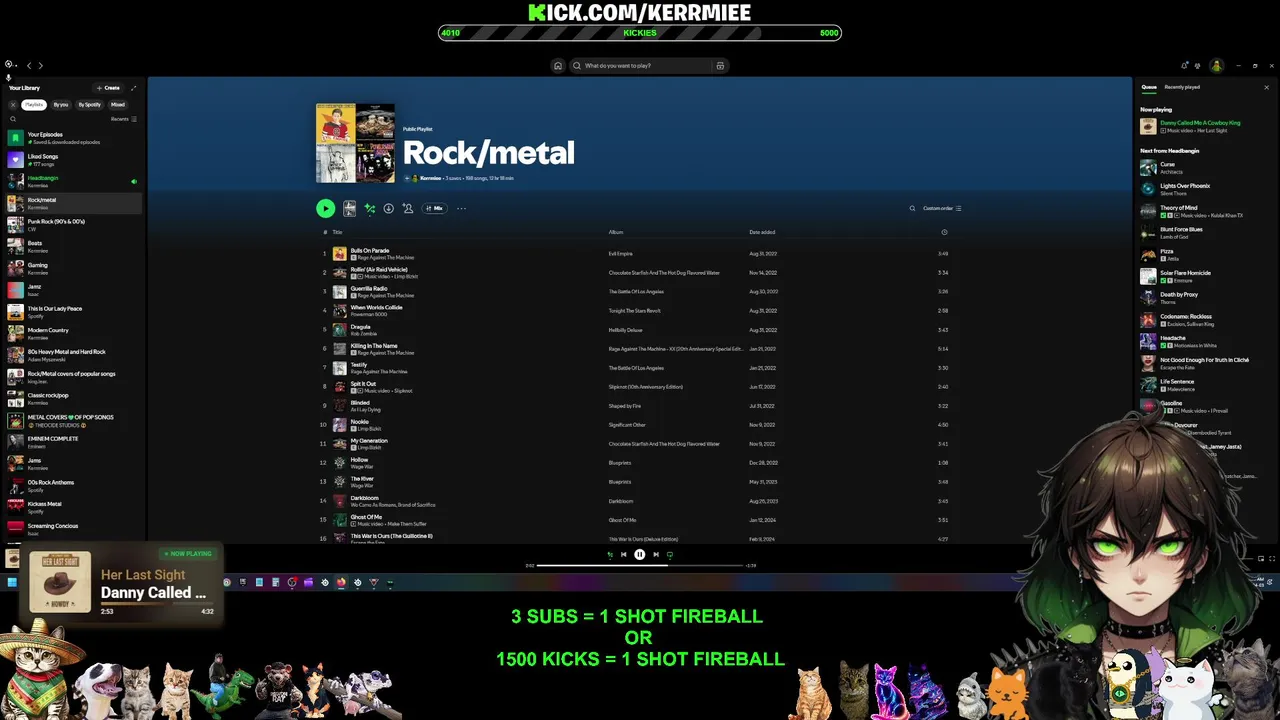Navigate back in Spotify
Viewport: 1280px width, 720px height.
(28, 65)
